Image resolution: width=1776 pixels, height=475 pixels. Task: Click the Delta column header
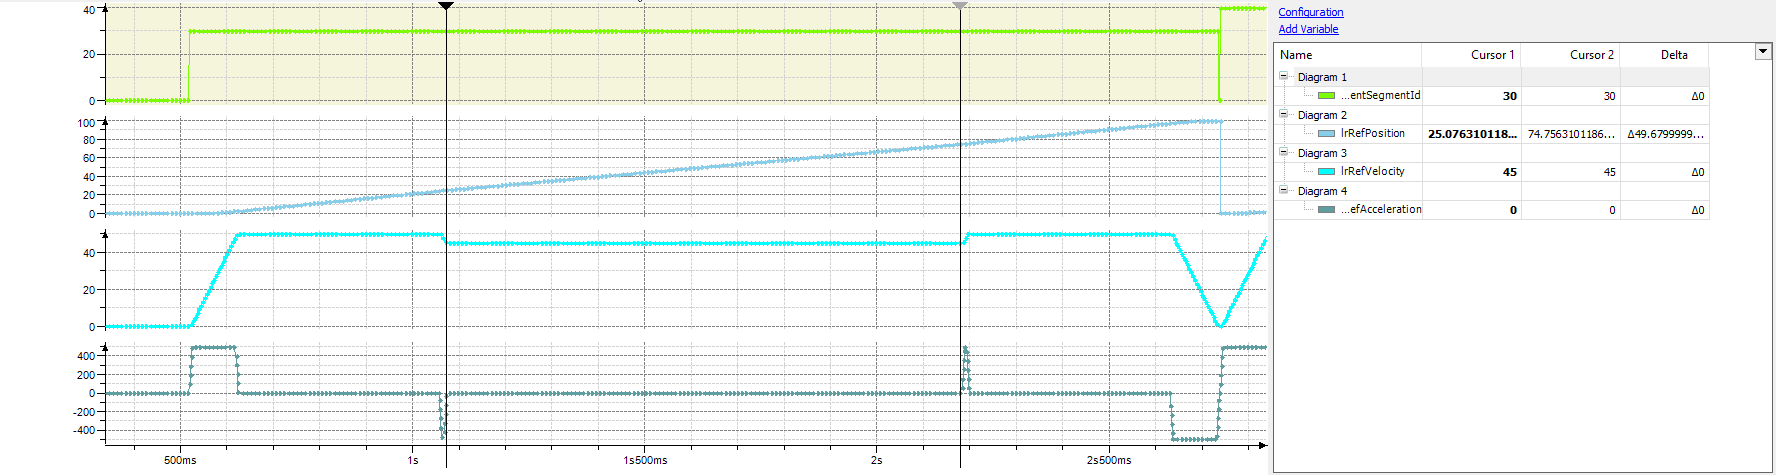click(1673, 55)
